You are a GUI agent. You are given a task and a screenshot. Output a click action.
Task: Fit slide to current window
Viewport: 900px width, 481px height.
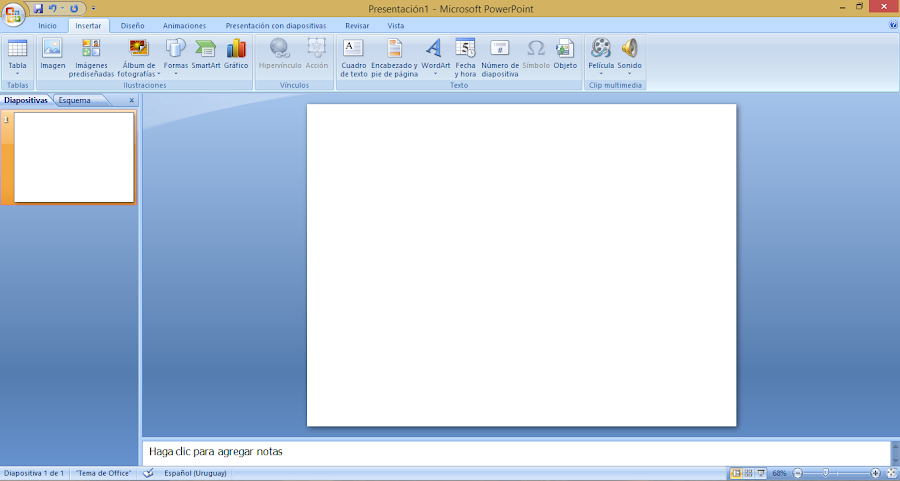click(891, 474)
